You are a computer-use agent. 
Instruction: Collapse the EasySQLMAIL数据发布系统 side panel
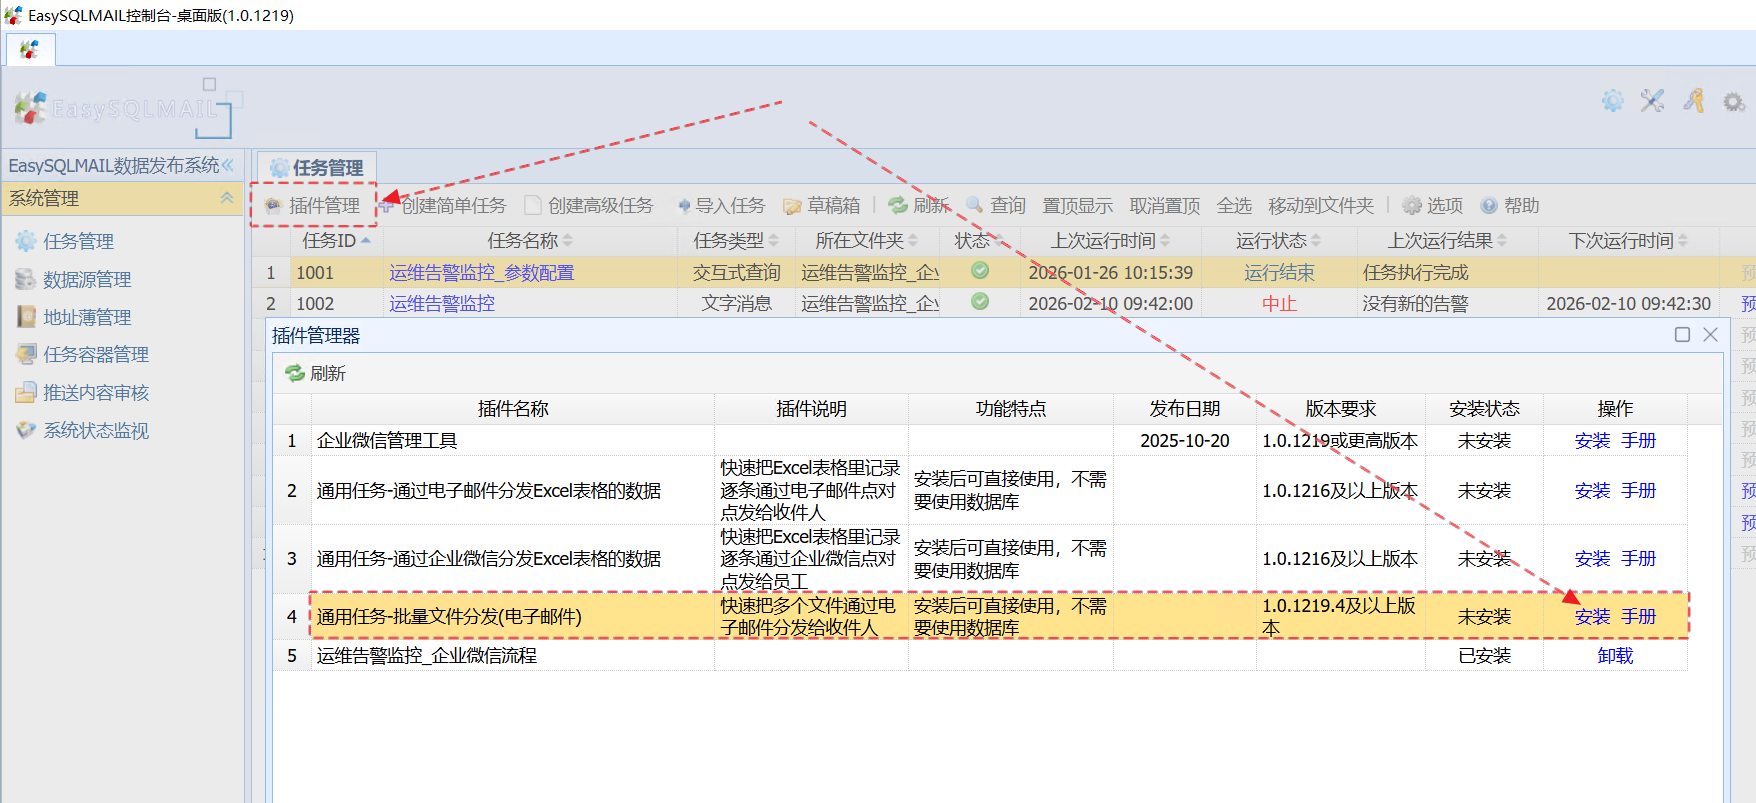(x=228, y=165)
